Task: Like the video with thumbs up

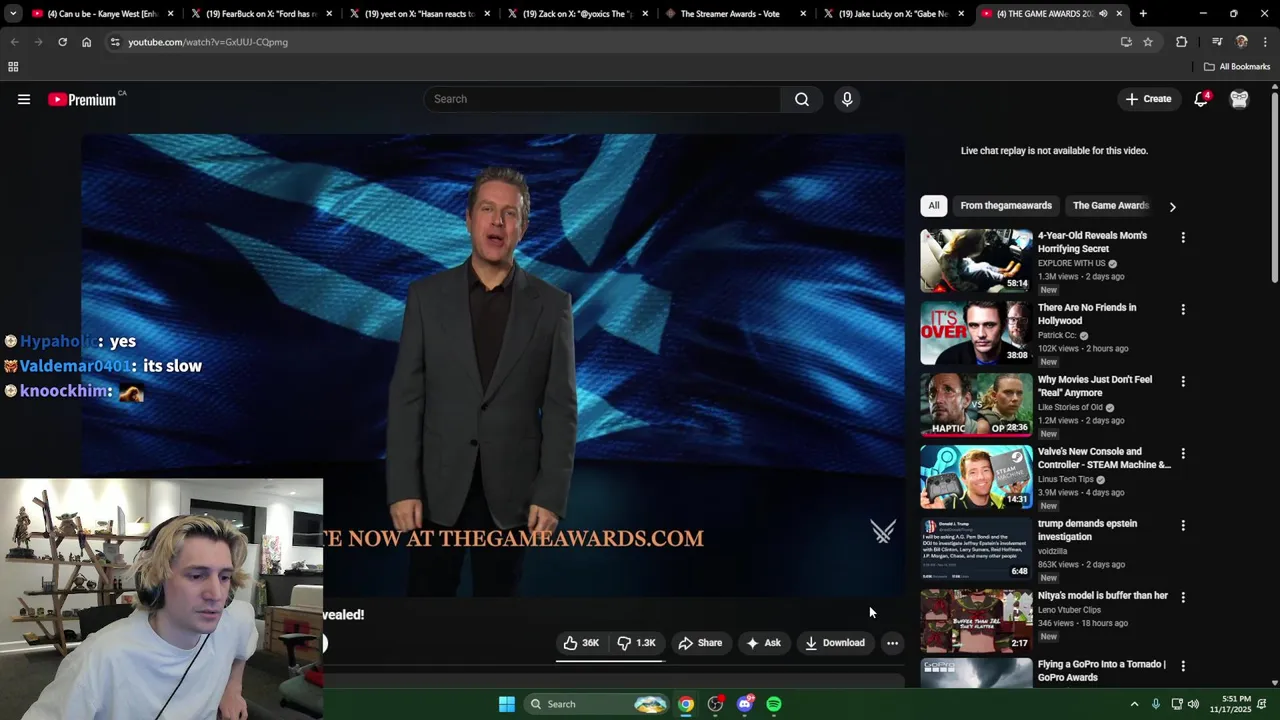Action: [581, 643]
